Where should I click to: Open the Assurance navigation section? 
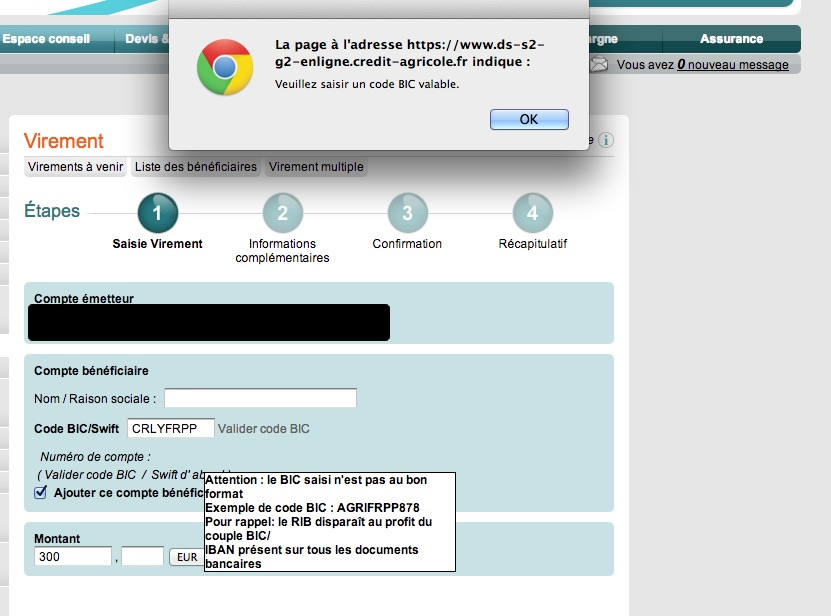(732, 39)
